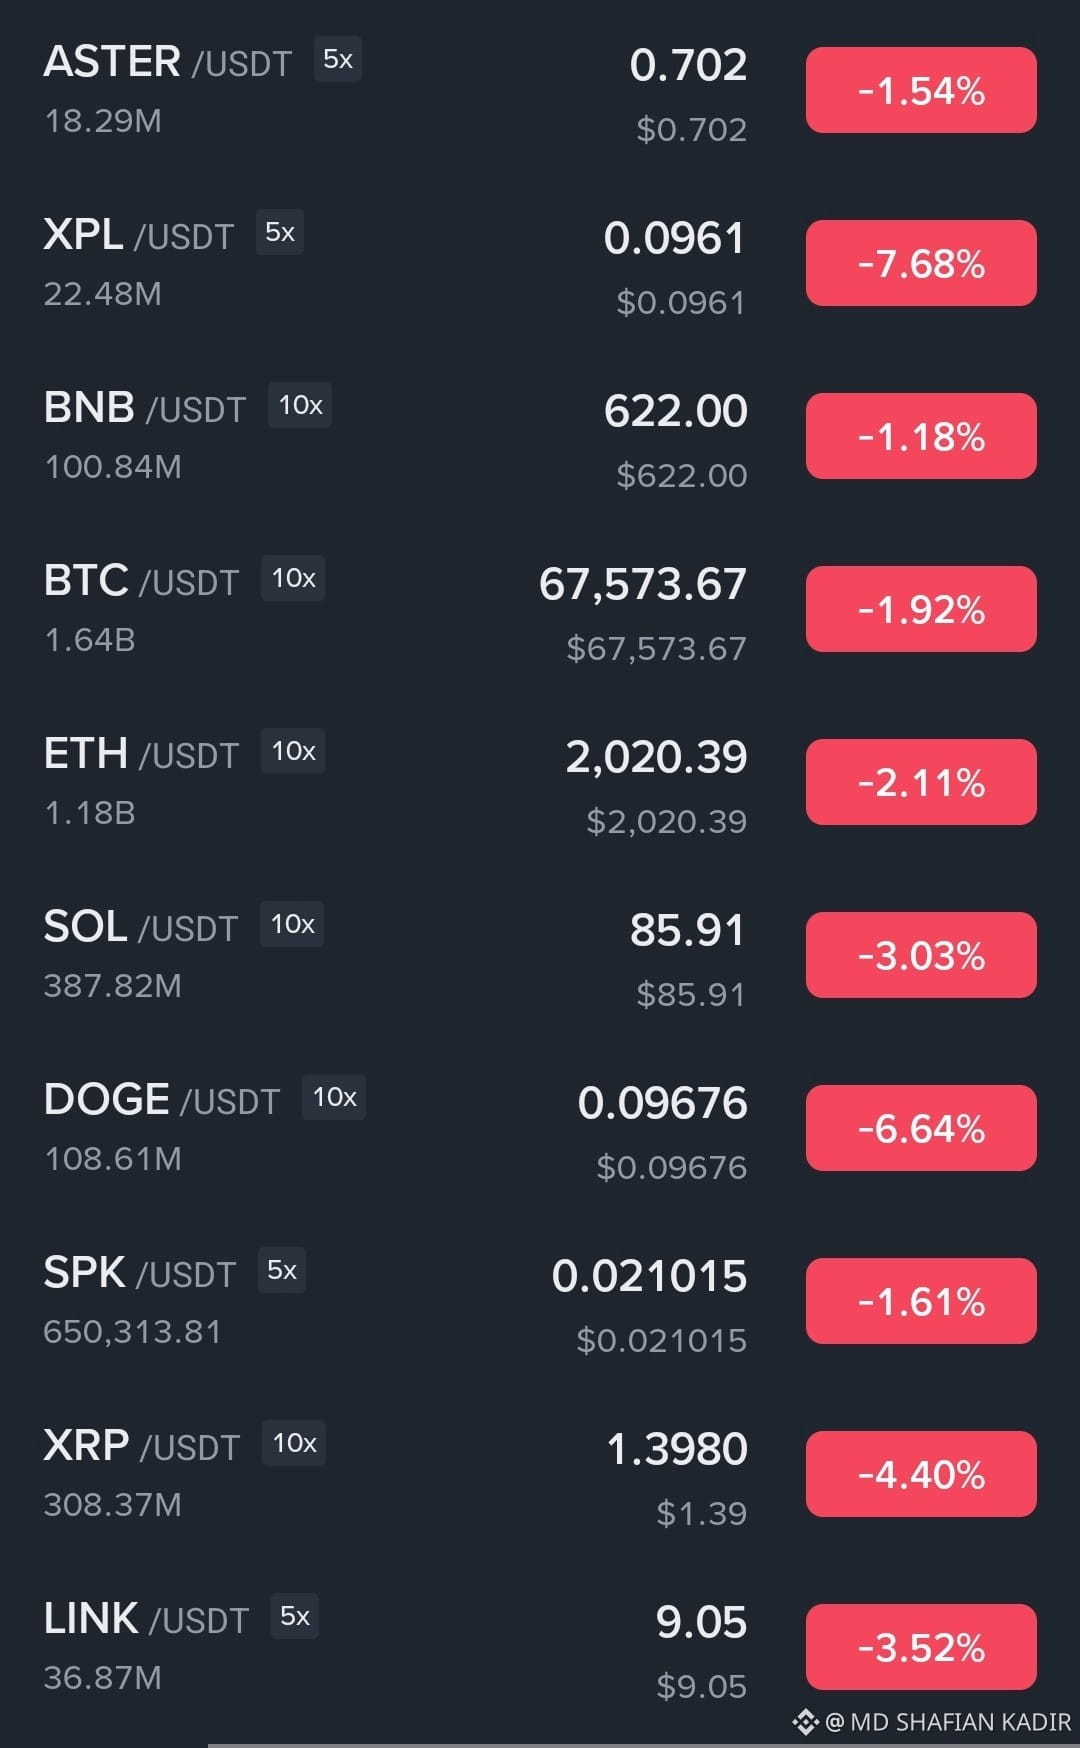
Task: Open the XRP/USDT trading pair
Action: pos(540,1474)
